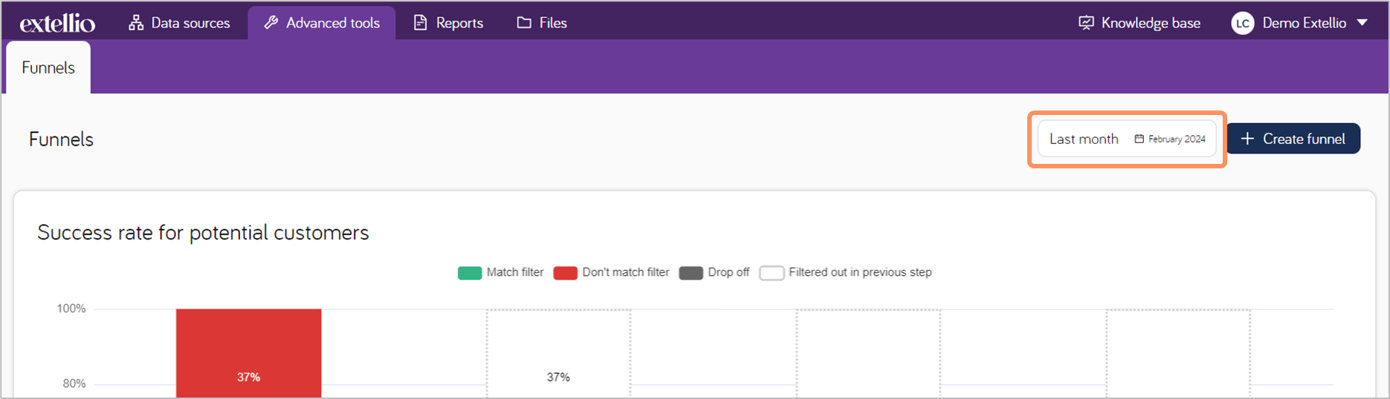Click the Advanced tools wrench icon
1390x399 pixels.
tap(271, 22)
